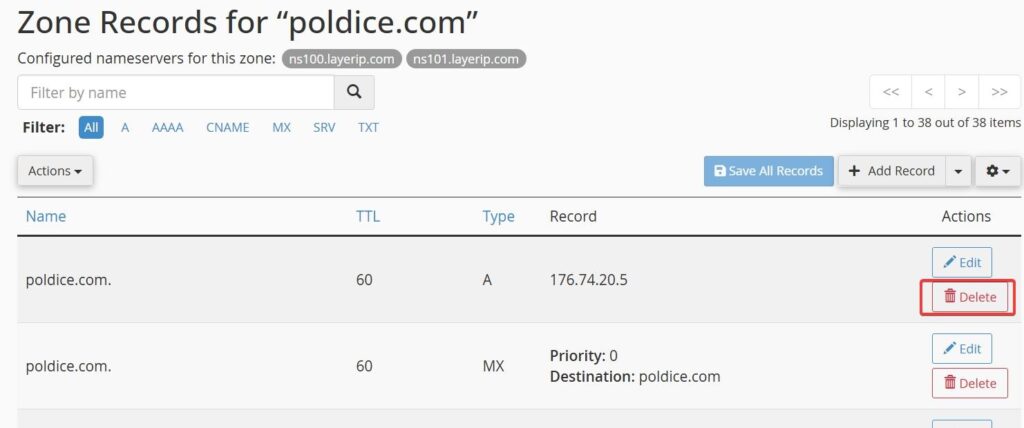Delete the poldice.com MX record
The height and width of the screenshot is (428, 1024).
(x=969, y=383)
